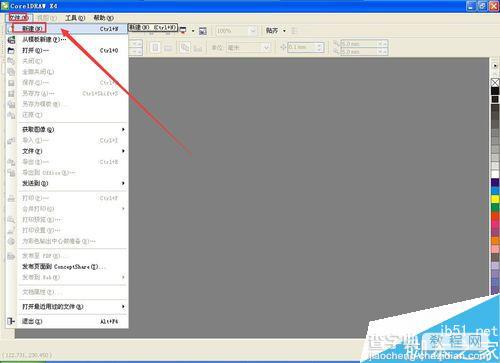Click the nudge offset 0.1 mm field
The width and height of the screenshot is (500, 363).
(x=306, y=47)
